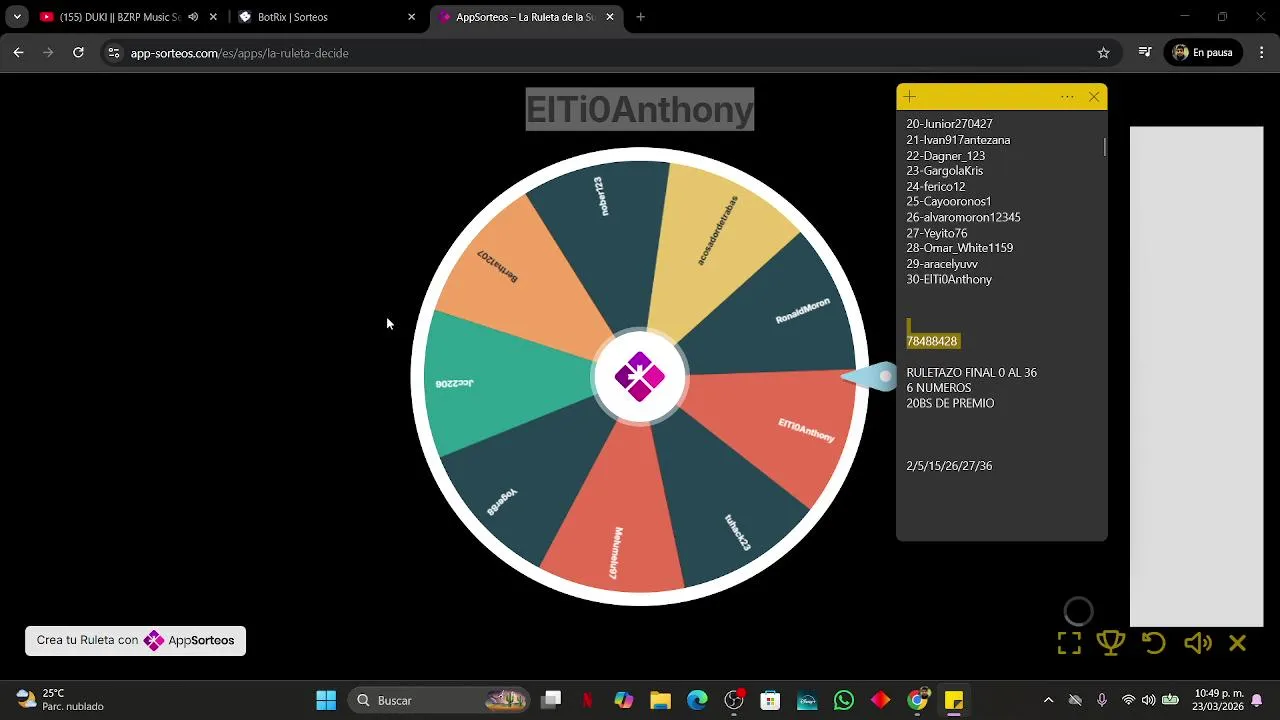Image resolution: width=1280 pixels, height=720 pixels.
Task: Click the sticky note scrollbar
Action: 1105,147
